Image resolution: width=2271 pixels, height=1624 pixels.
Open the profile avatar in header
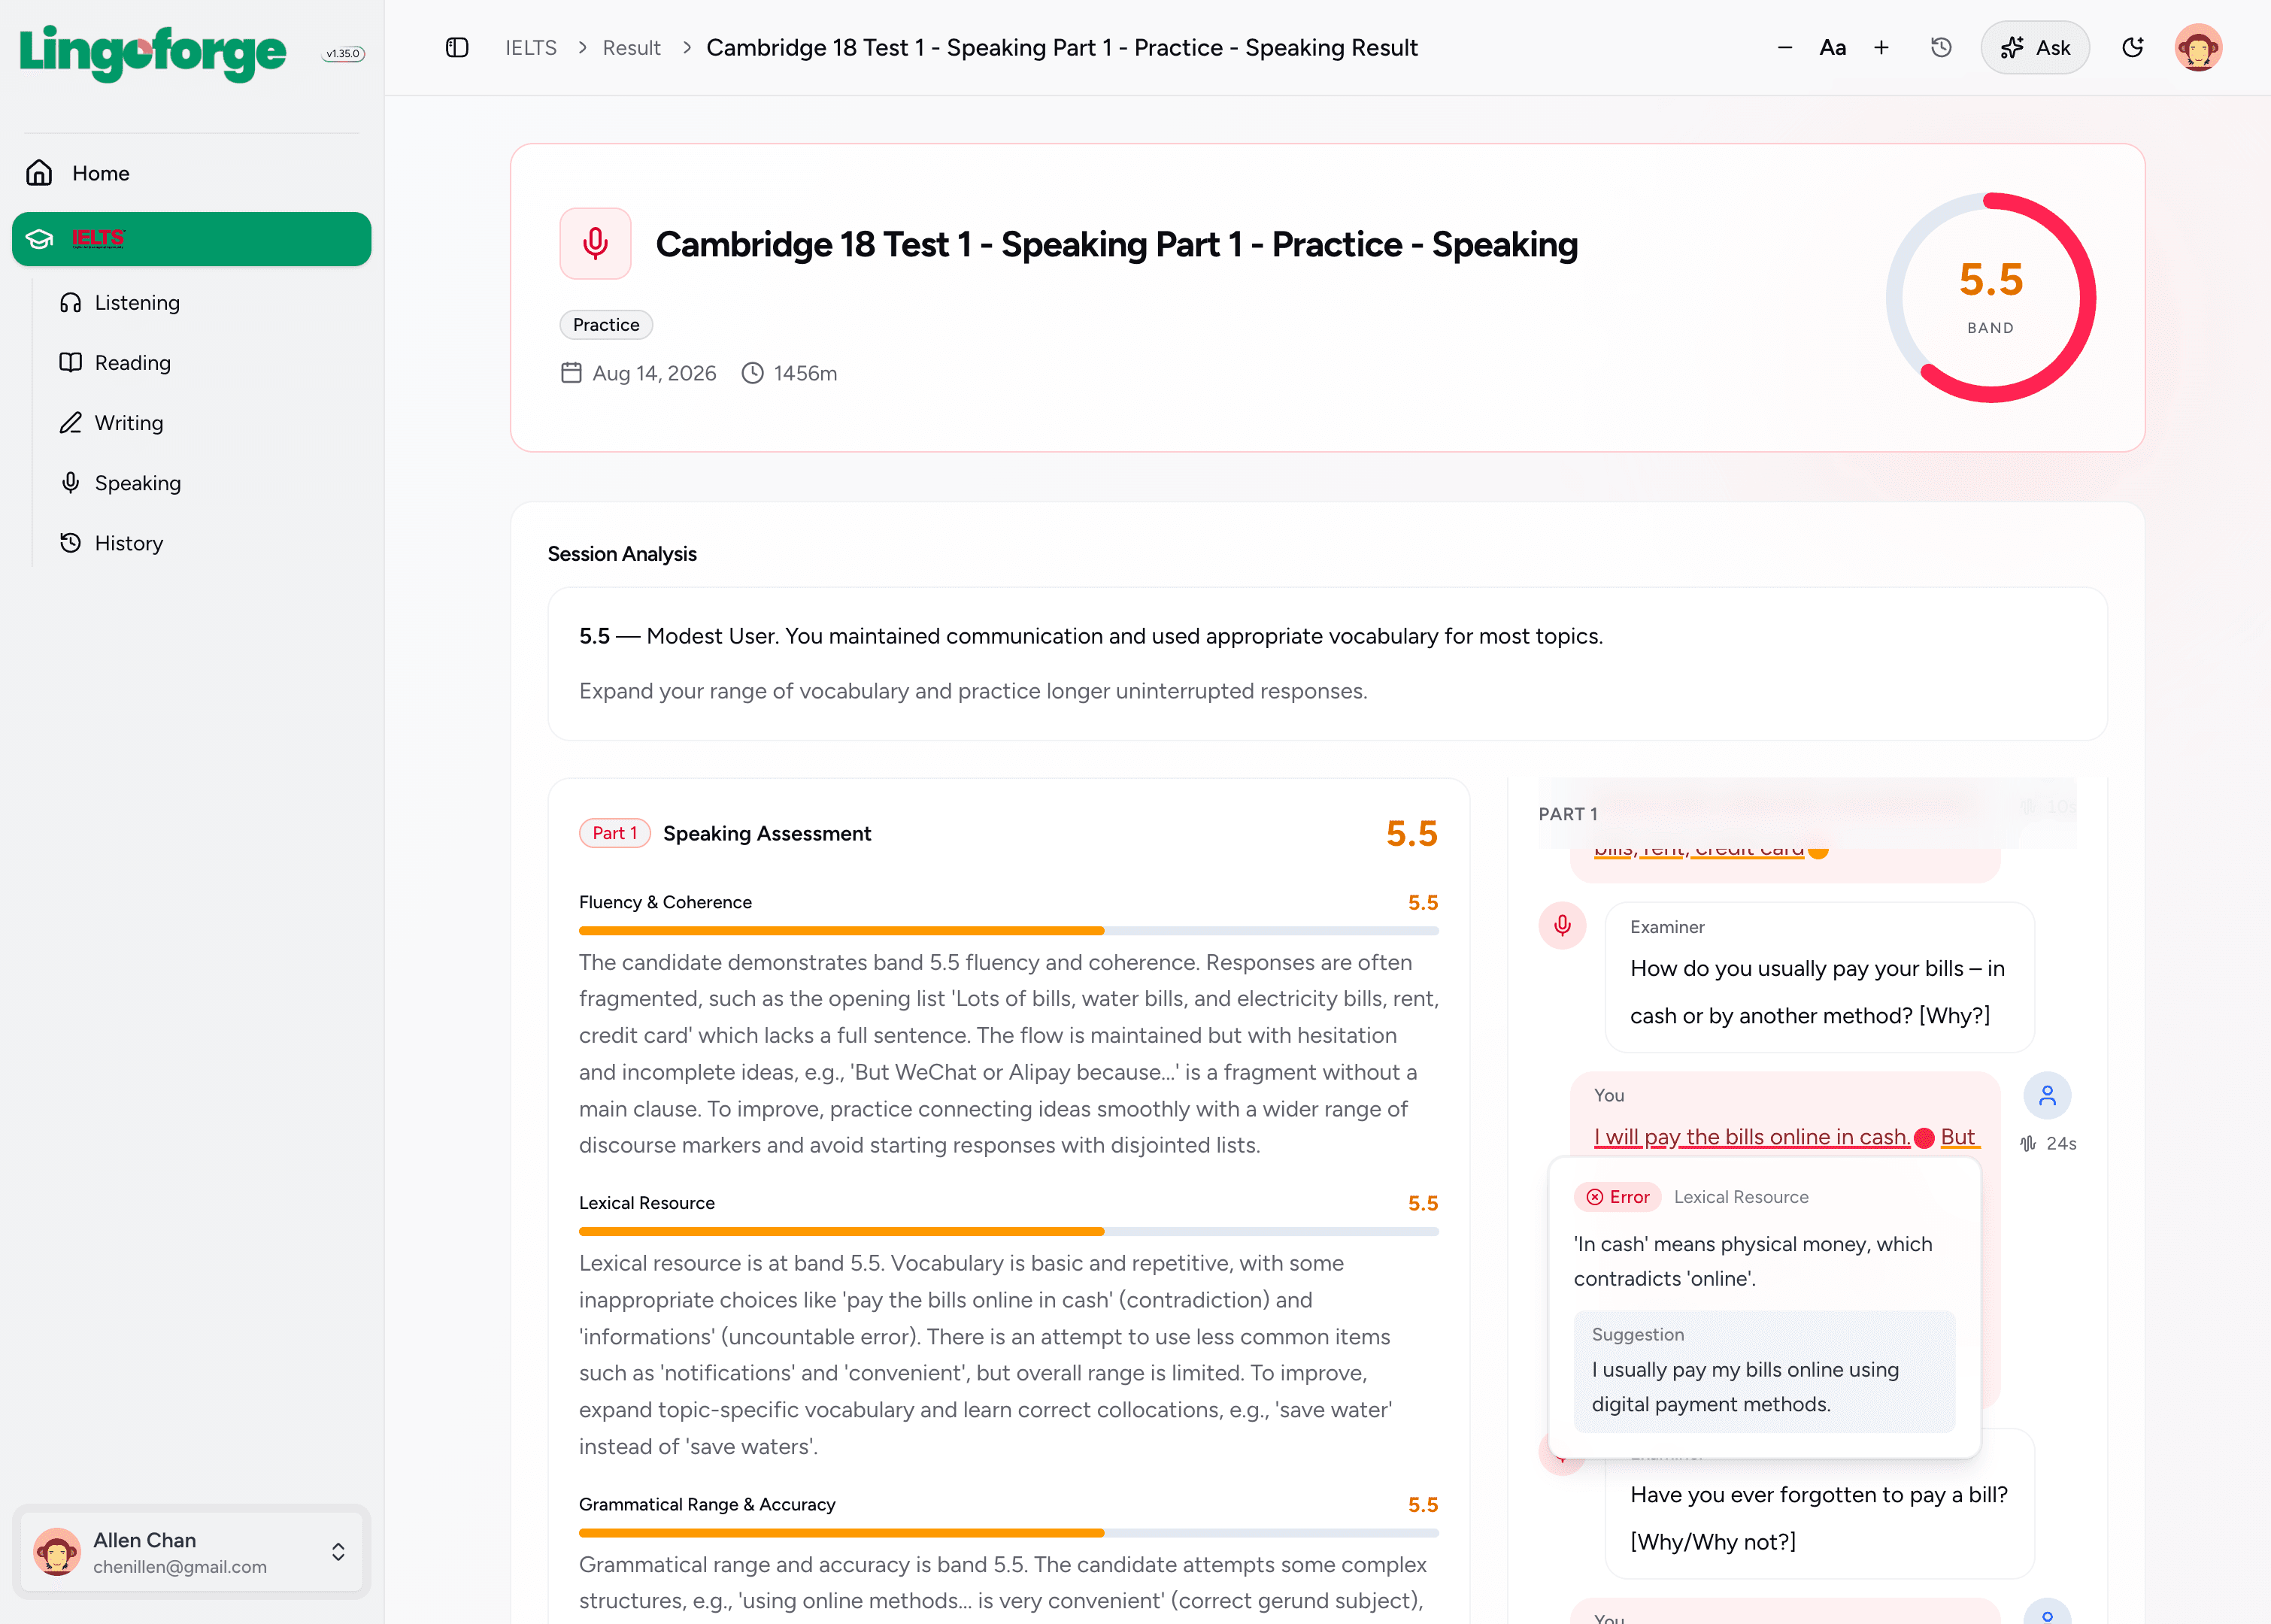(x=2198, y=48)
